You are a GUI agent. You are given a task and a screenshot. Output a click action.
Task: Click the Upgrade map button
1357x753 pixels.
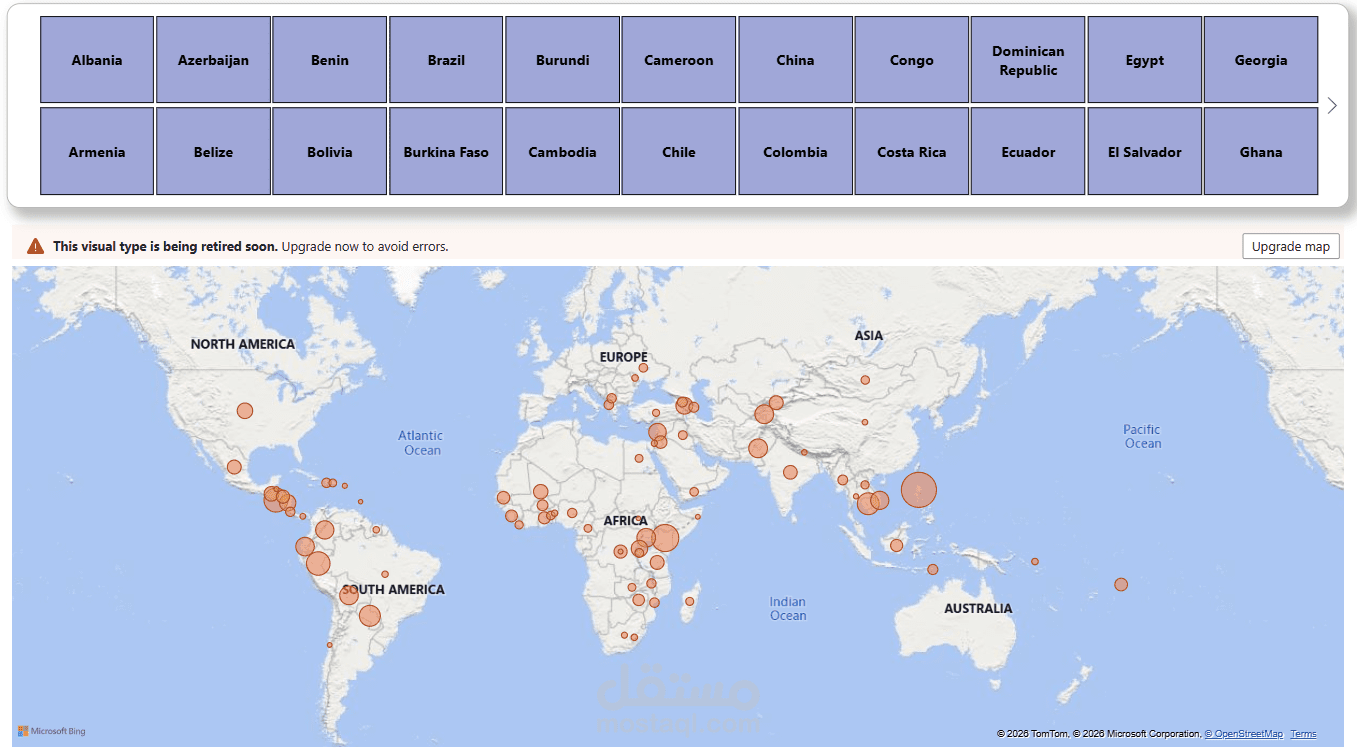[x=1290, y=246]
